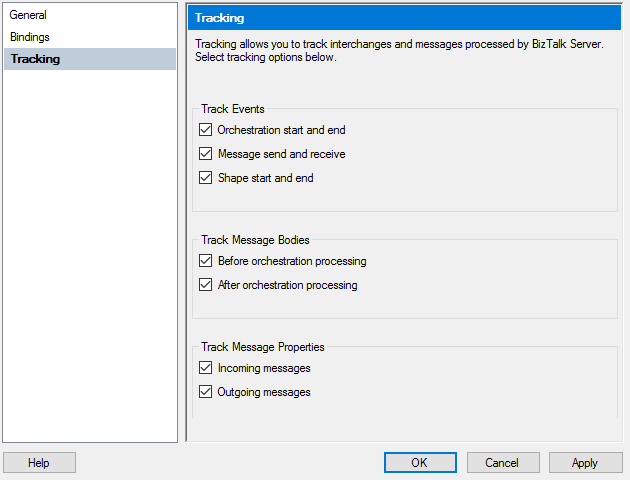Click the Track Events group label

(x=233, y=108)
